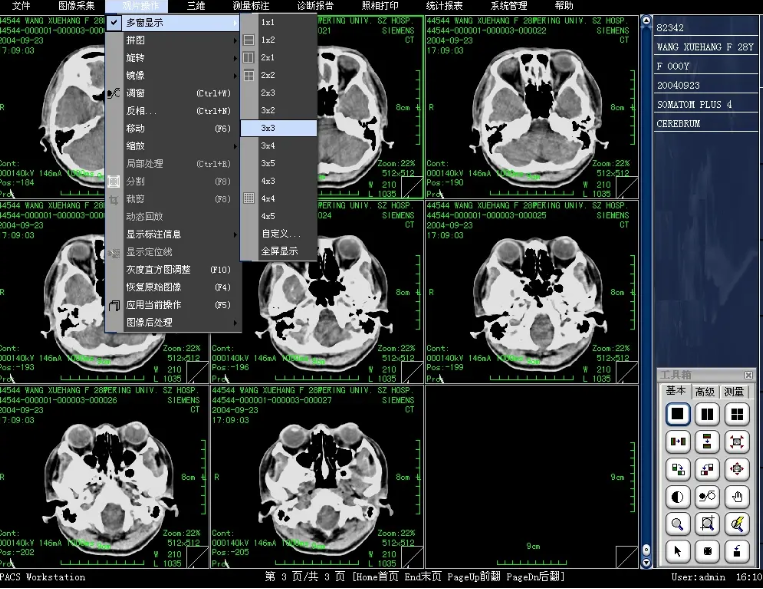
Task: Toggle the 多窗显示 checkmark
Action: pyautogui.click(x=113, y=22)
